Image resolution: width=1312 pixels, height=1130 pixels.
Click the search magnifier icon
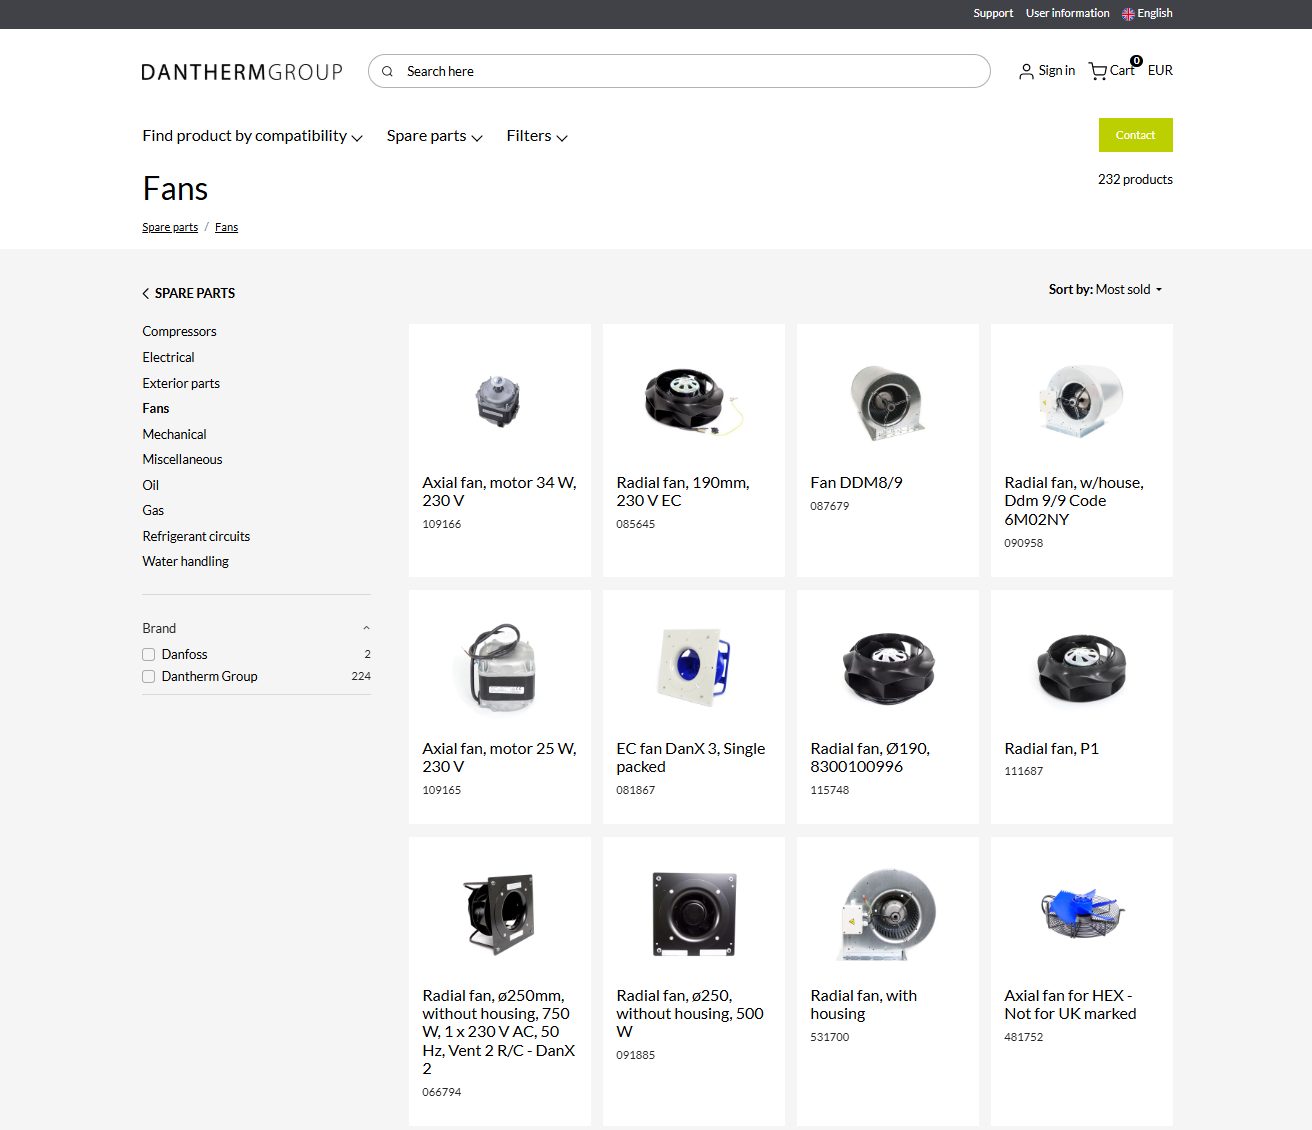click(387, 71)
